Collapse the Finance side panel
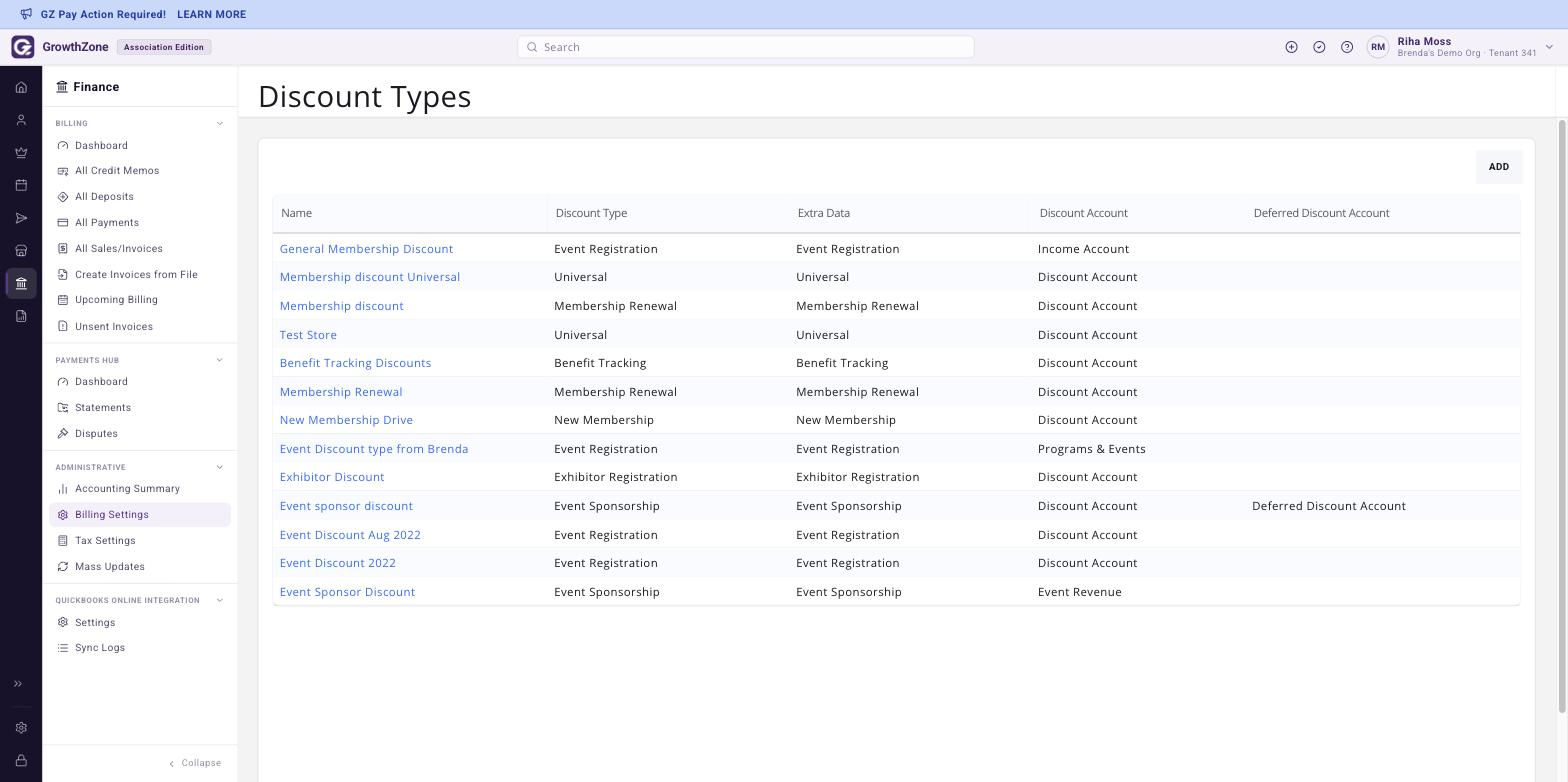Viewport: 1568px width, 782px height. pos(195,763)
